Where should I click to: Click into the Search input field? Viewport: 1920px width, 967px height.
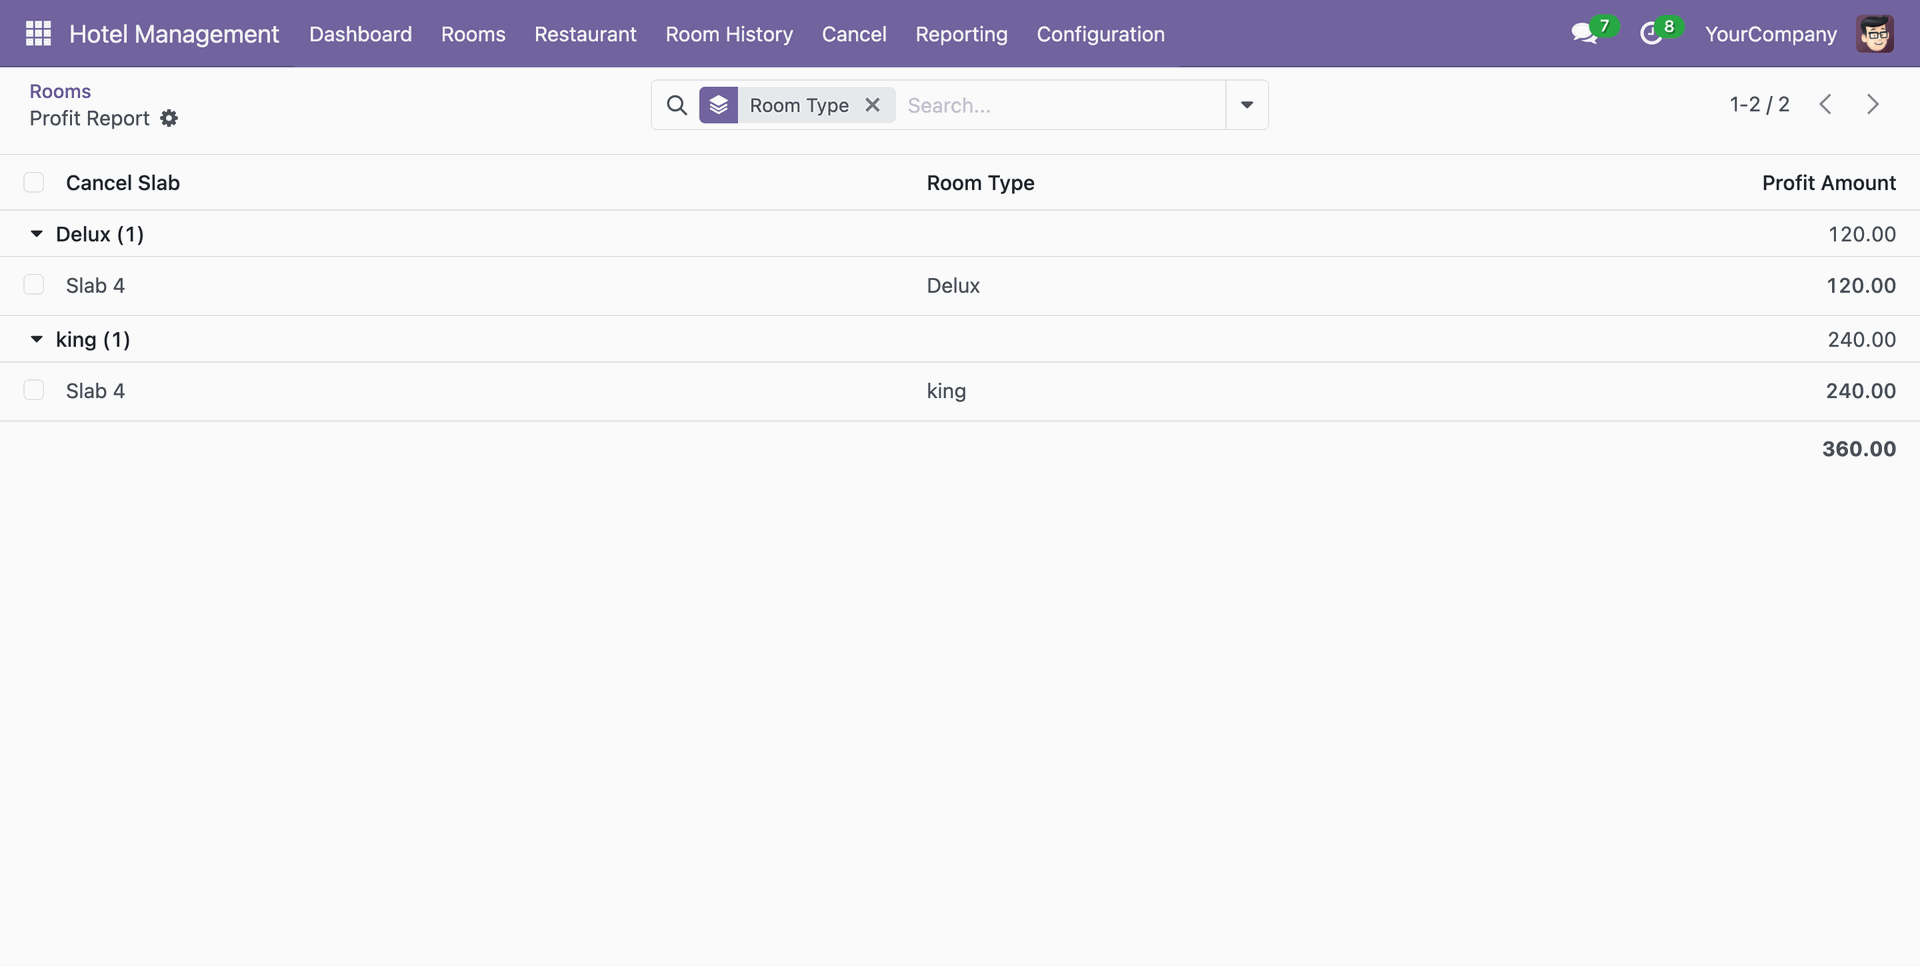coord(1060,105)
